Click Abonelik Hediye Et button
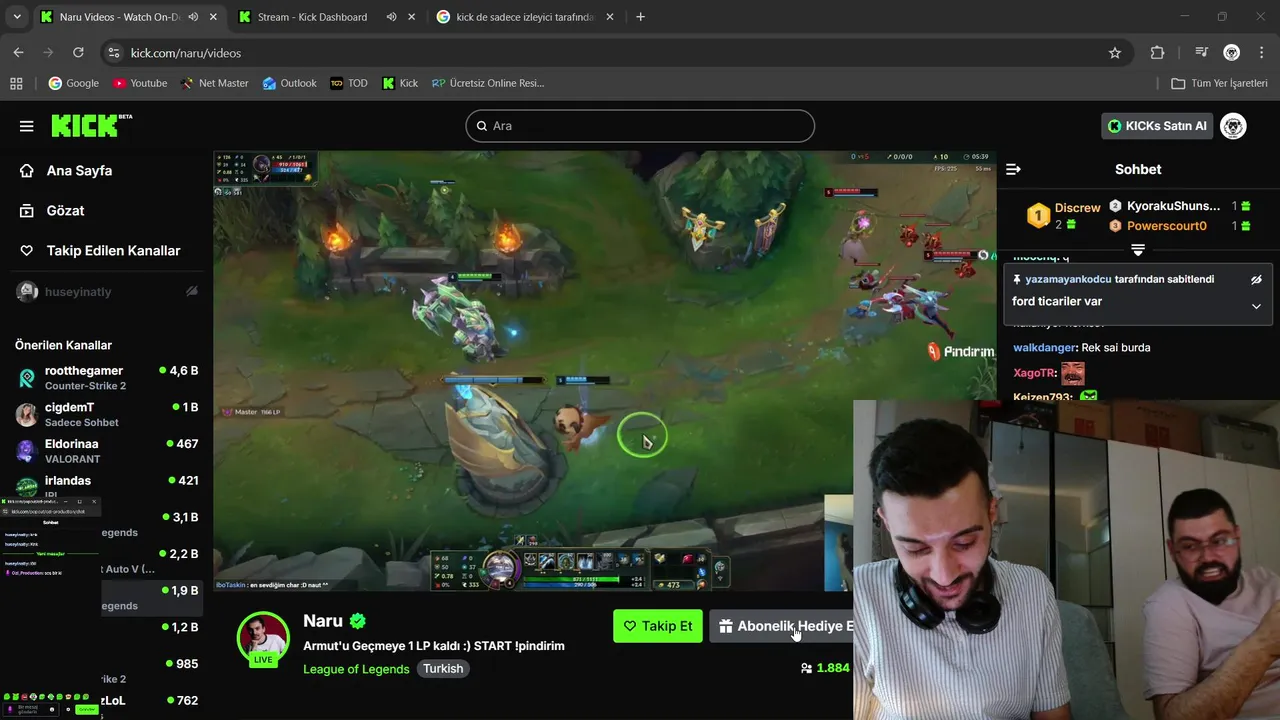Viewport: 1280px width, 720px height. click(x=782, y=626)
